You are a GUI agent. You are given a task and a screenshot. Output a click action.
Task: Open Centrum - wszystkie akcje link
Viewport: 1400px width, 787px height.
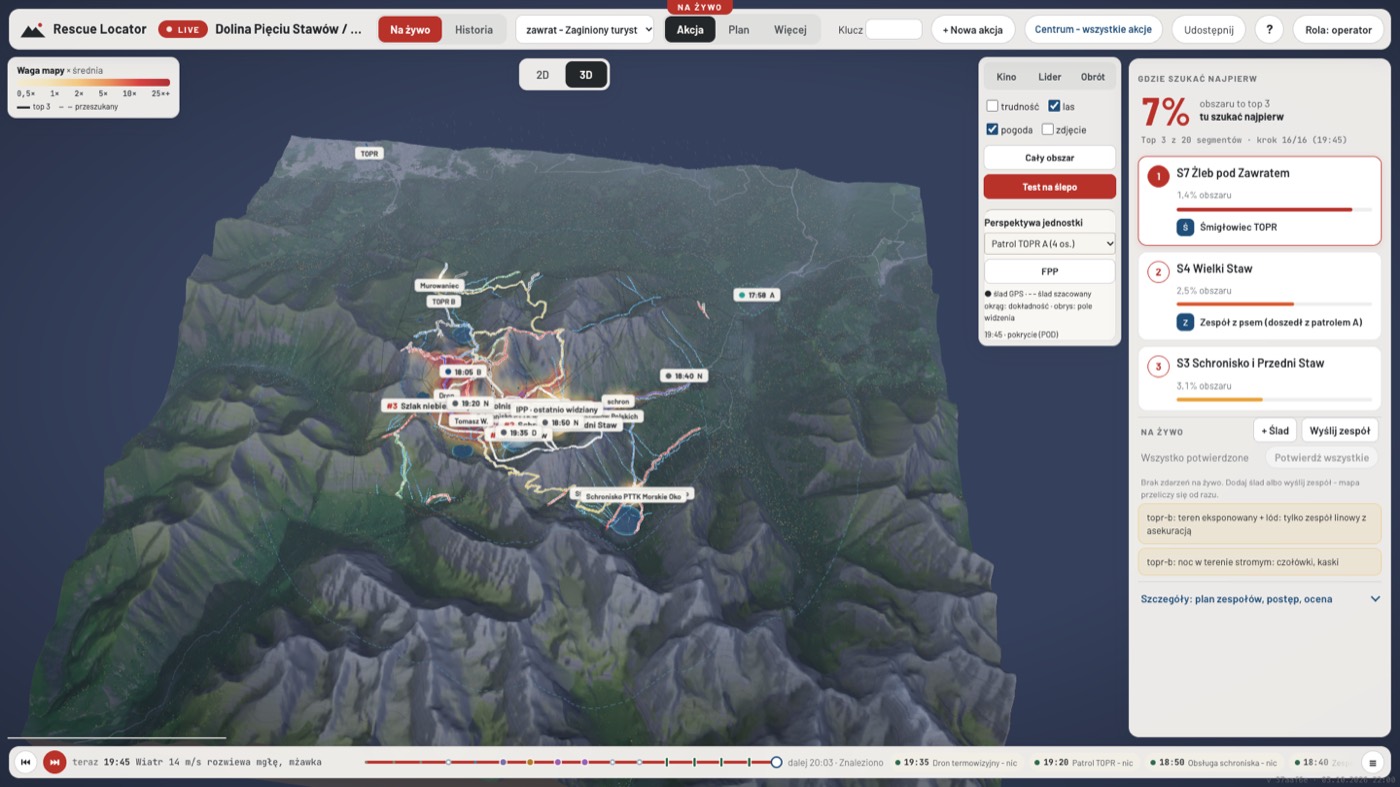(x=1093, y=30)
